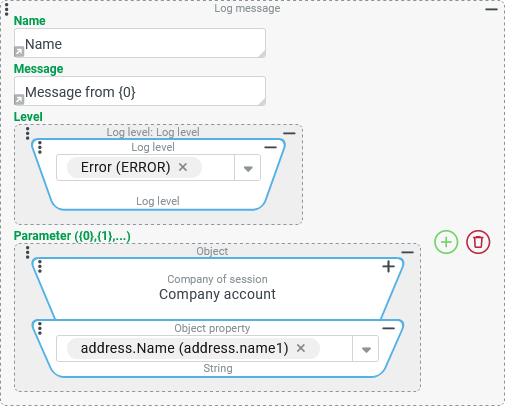Collapse the Log level: Log level container
Image resolution: width=505 pixels, height=406 pixels.
click(289, 133)
